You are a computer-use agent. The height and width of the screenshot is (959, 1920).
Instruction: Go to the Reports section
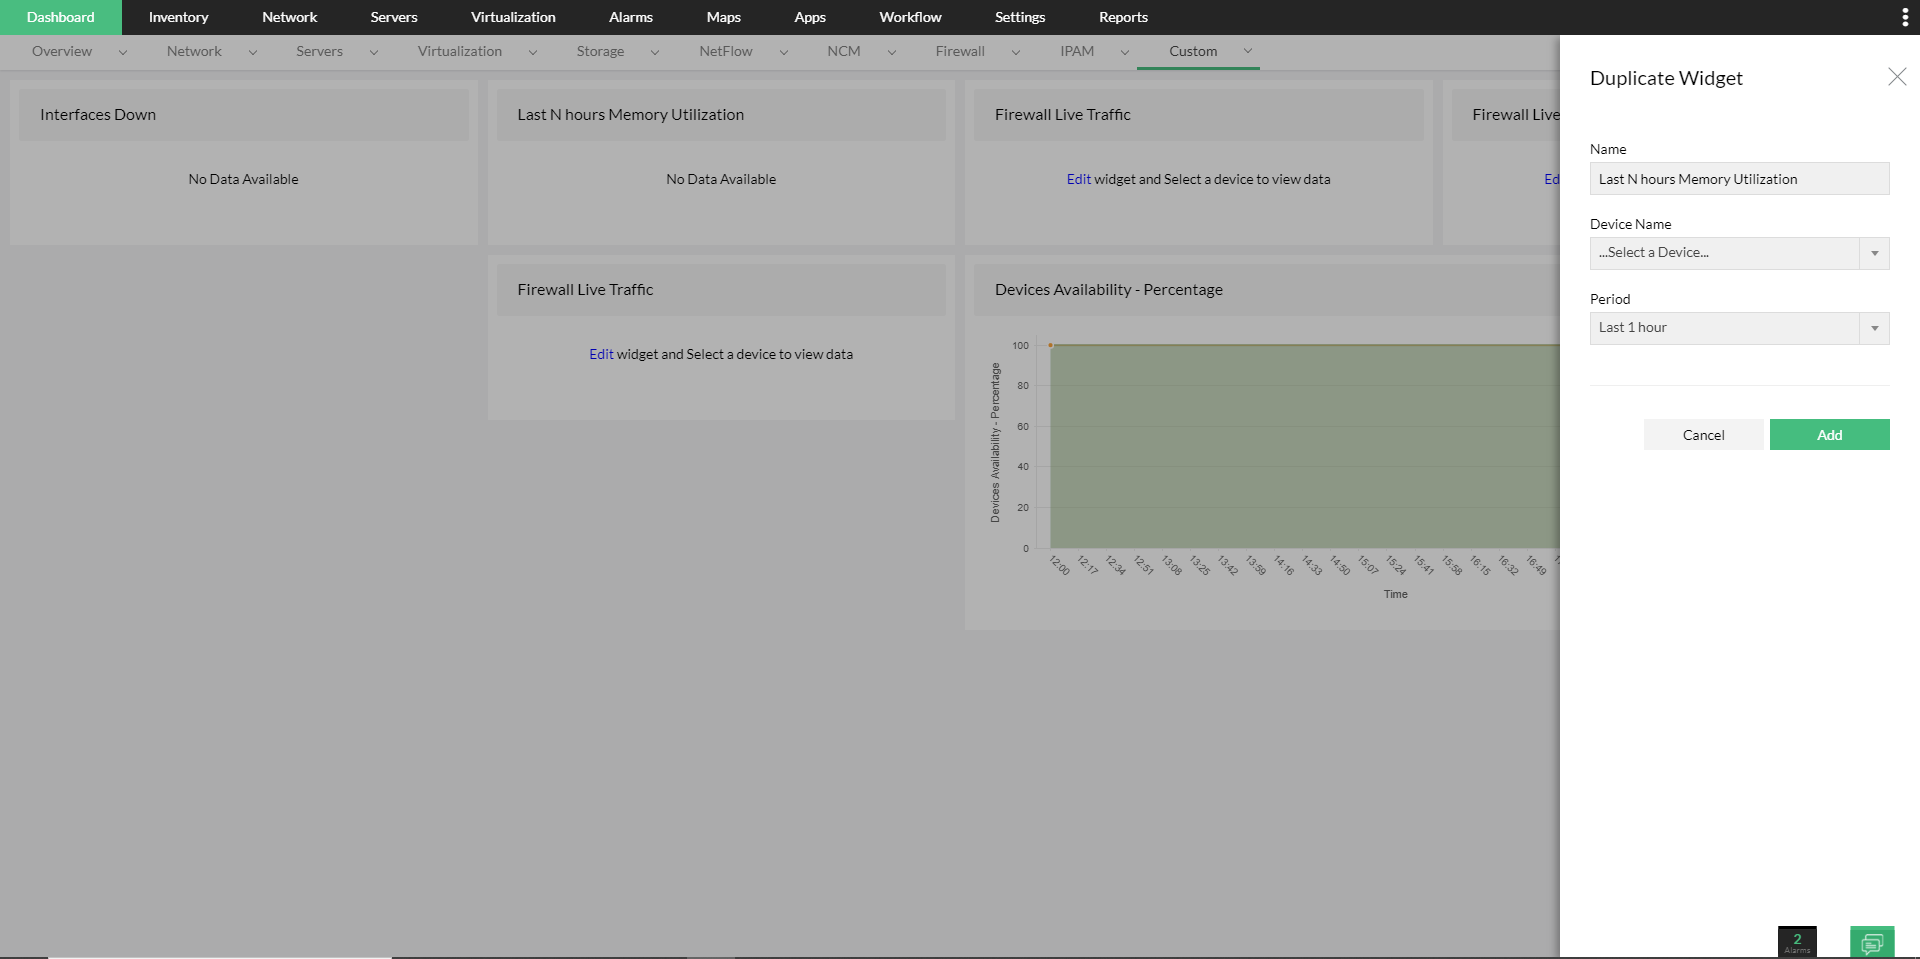[x=1123, y=17]
